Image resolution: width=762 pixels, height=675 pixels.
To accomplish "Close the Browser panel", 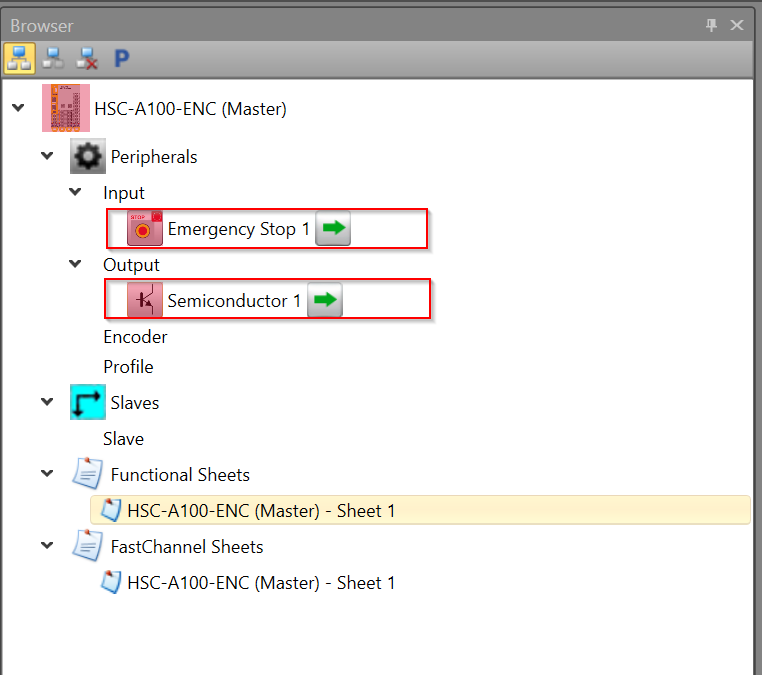I will tap(737, 25).
